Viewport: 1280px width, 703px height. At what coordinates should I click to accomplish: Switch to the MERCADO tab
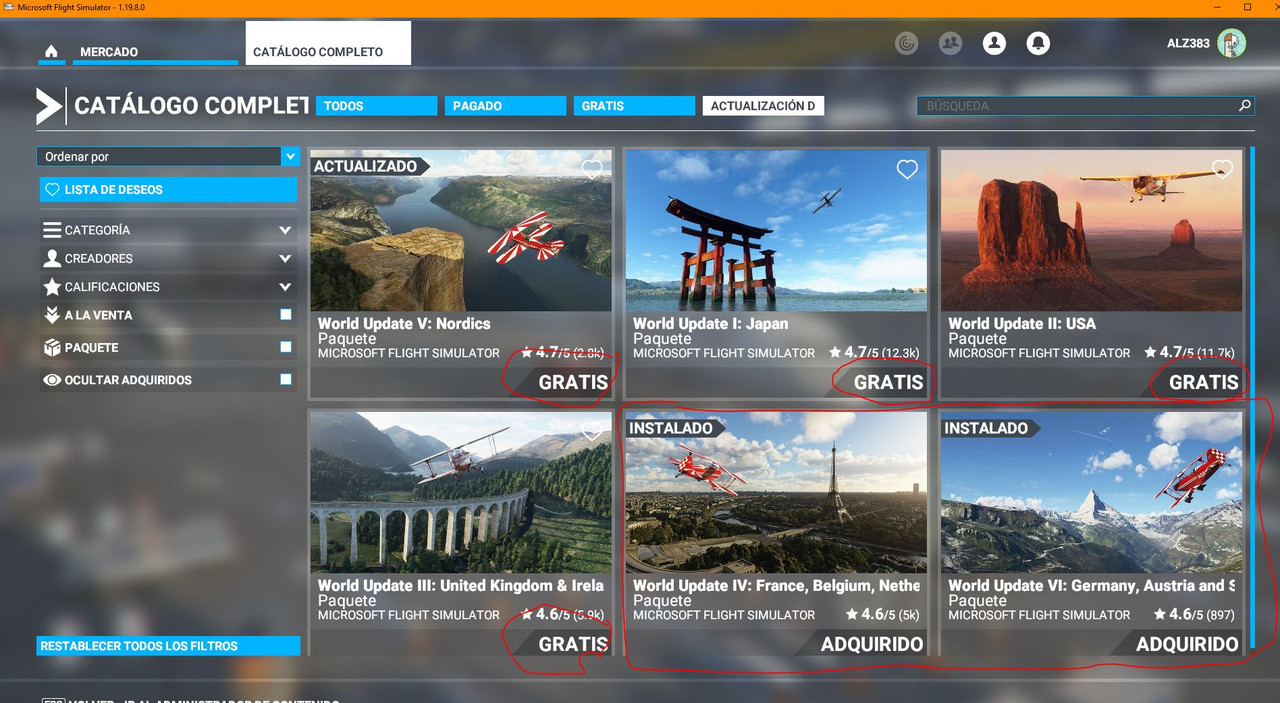click(155, 52)
